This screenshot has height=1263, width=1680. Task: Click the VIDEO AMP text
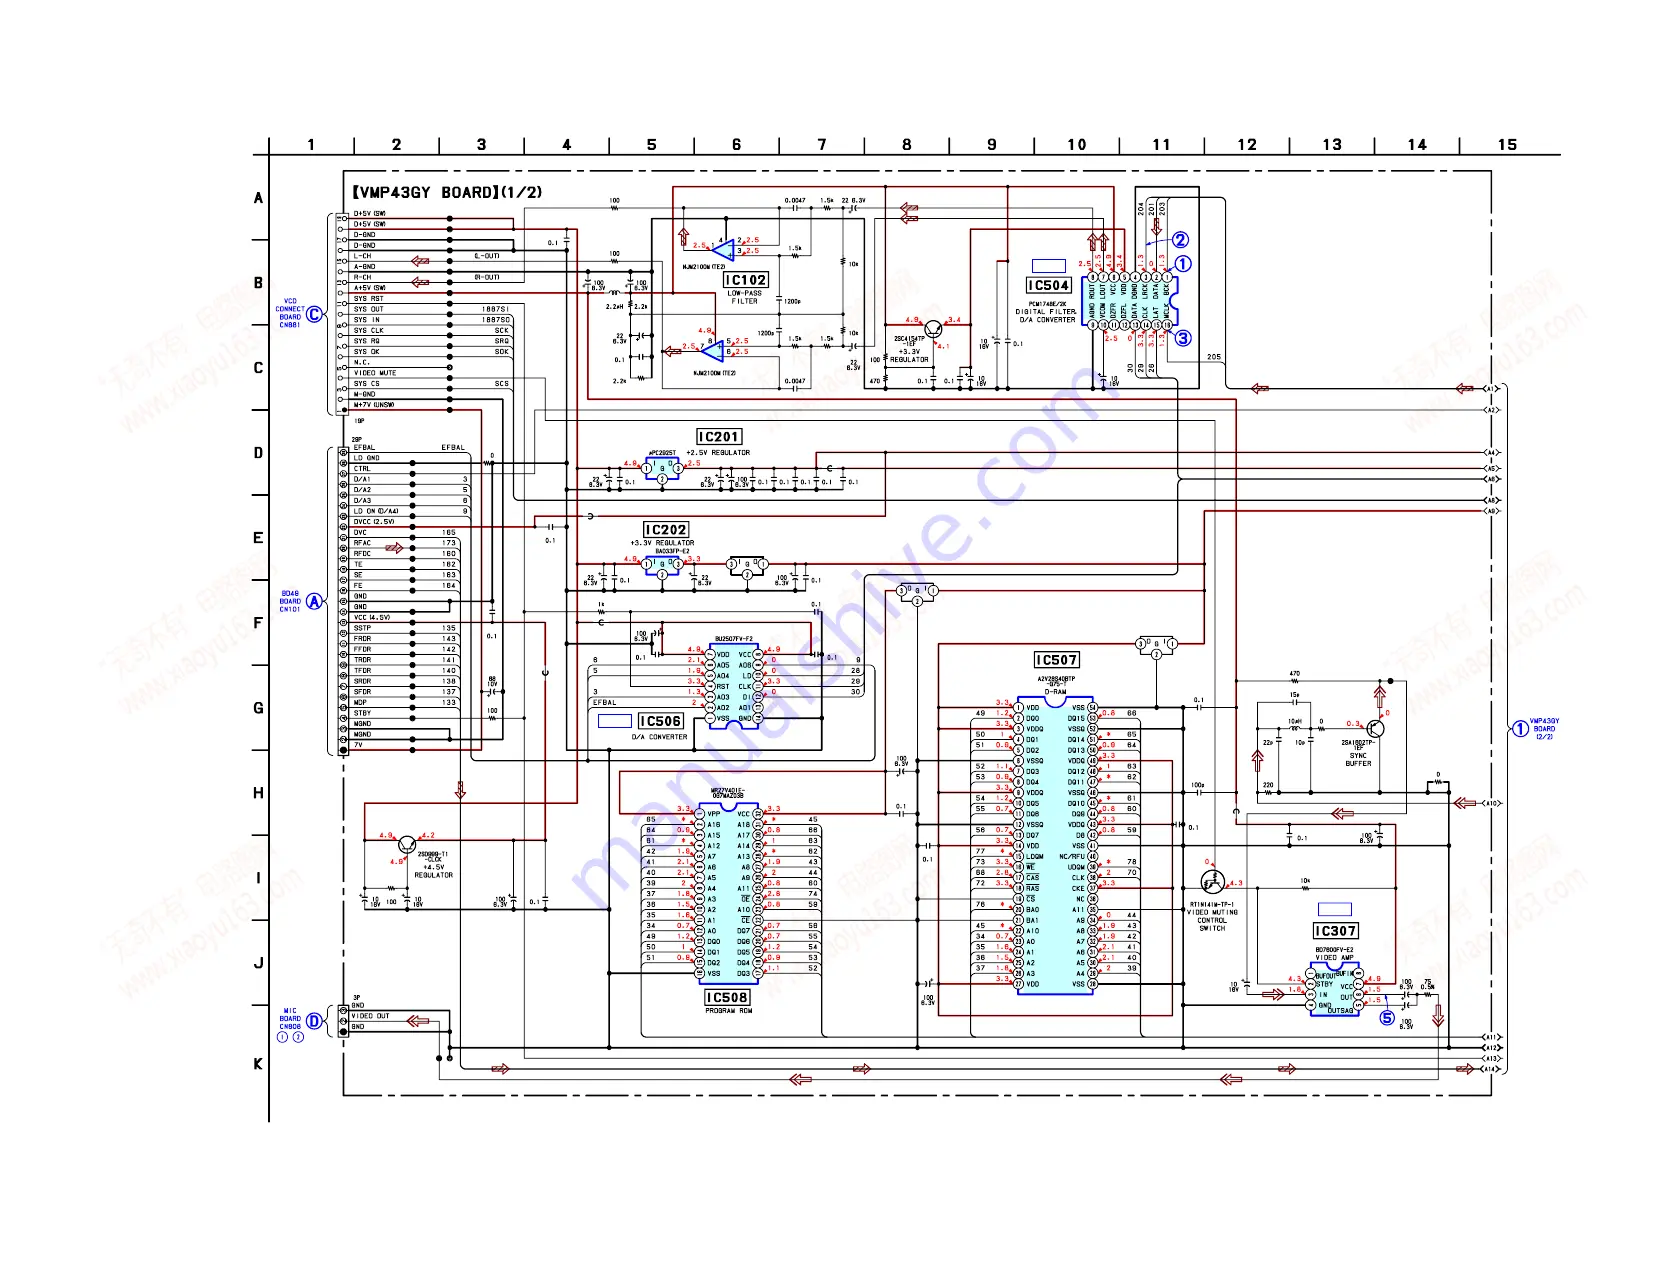[x=1333, y=957]
